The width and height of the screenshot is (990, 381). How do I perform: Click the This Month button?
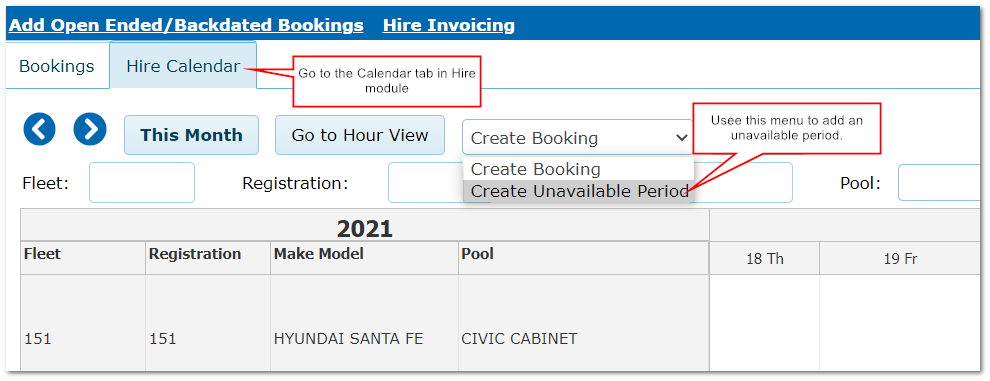pyautogui.click(x=191, y=135)
